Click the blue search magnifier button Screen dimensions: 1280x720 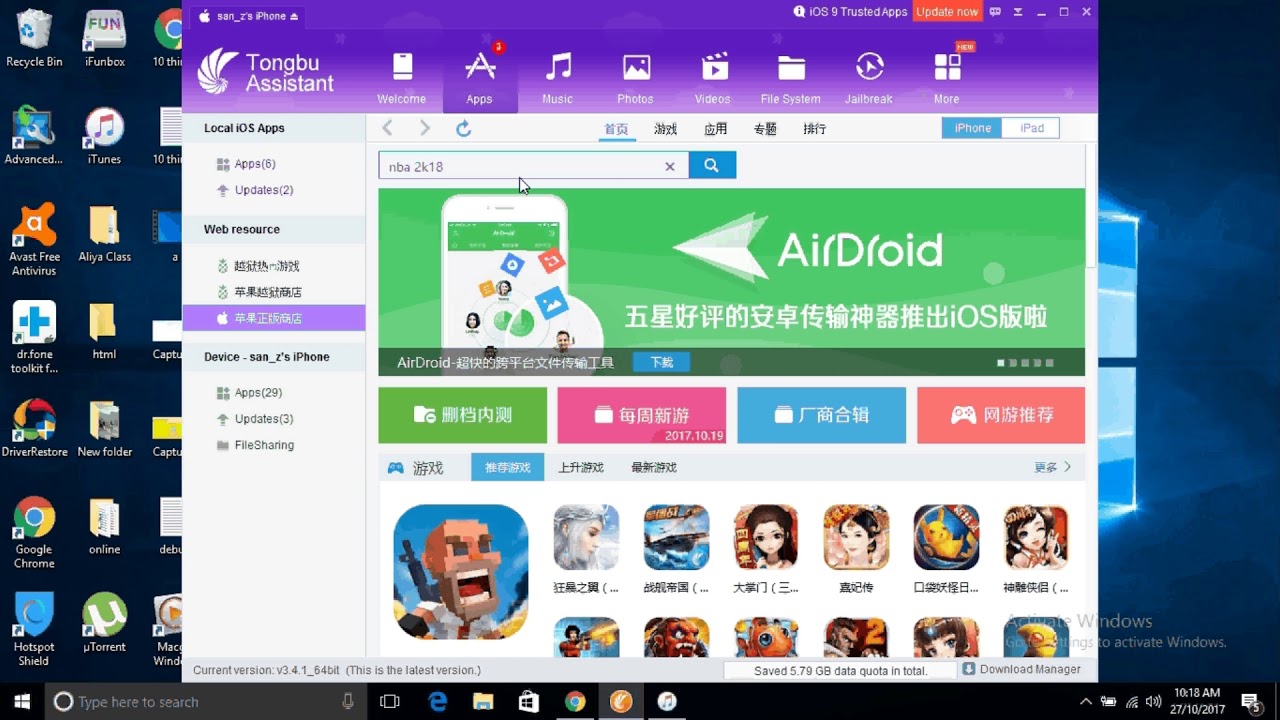point(712,165)
